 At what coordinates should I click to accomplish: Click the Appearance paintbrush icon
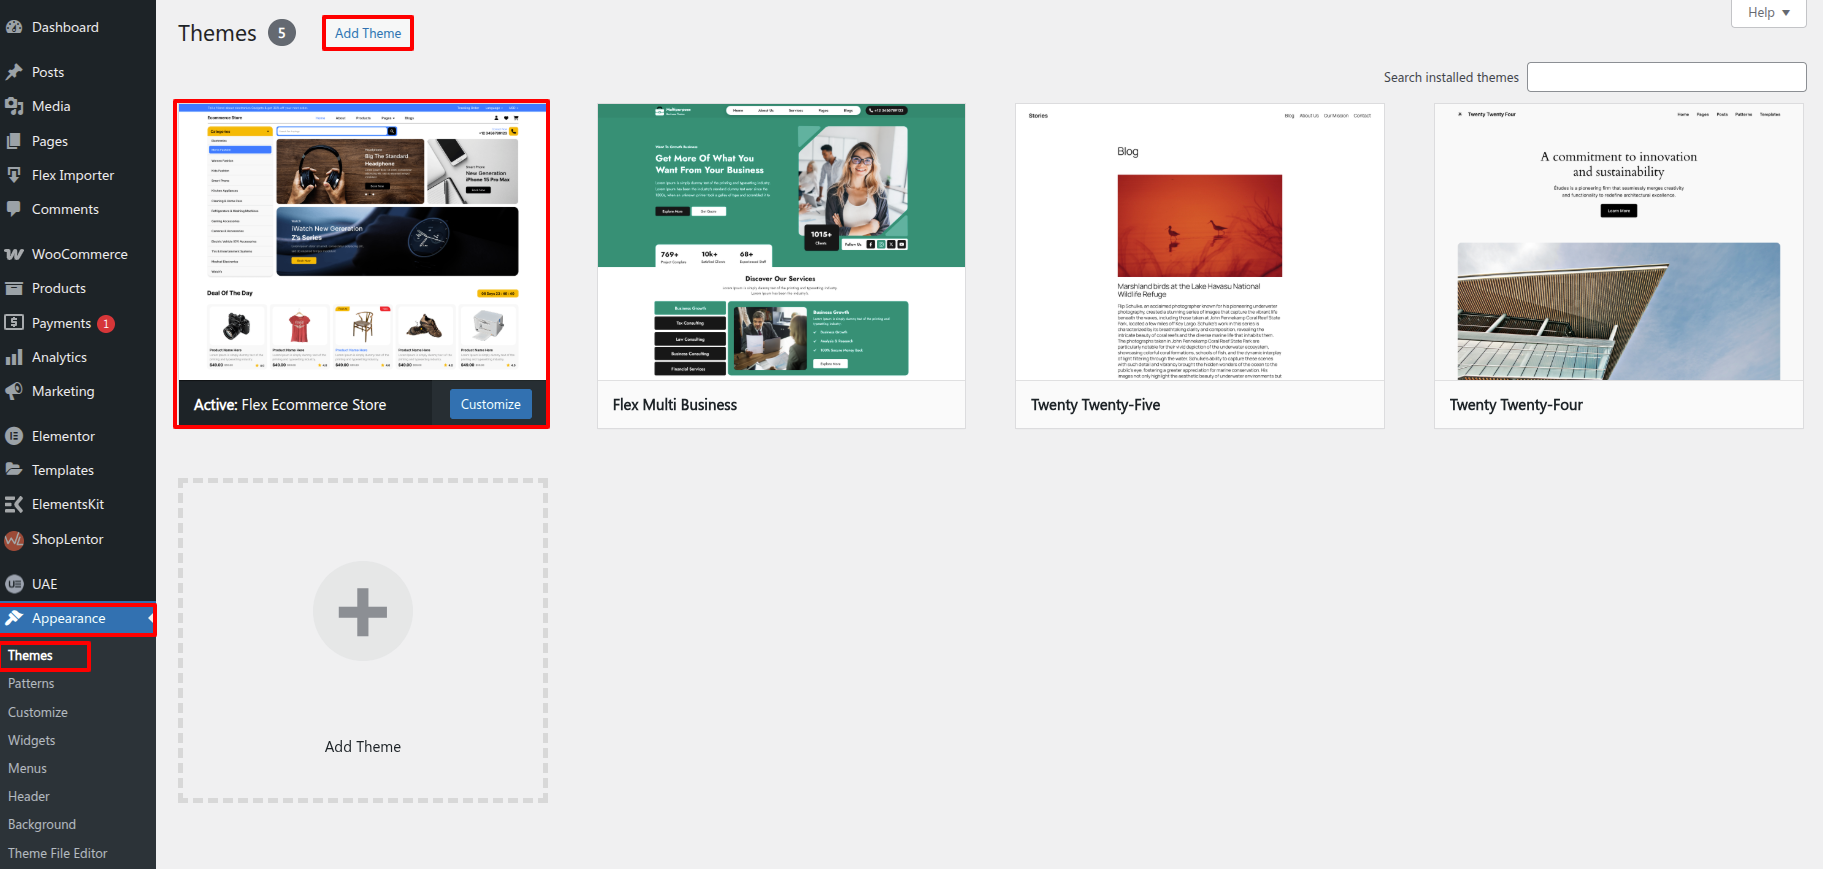click(14, 618)
